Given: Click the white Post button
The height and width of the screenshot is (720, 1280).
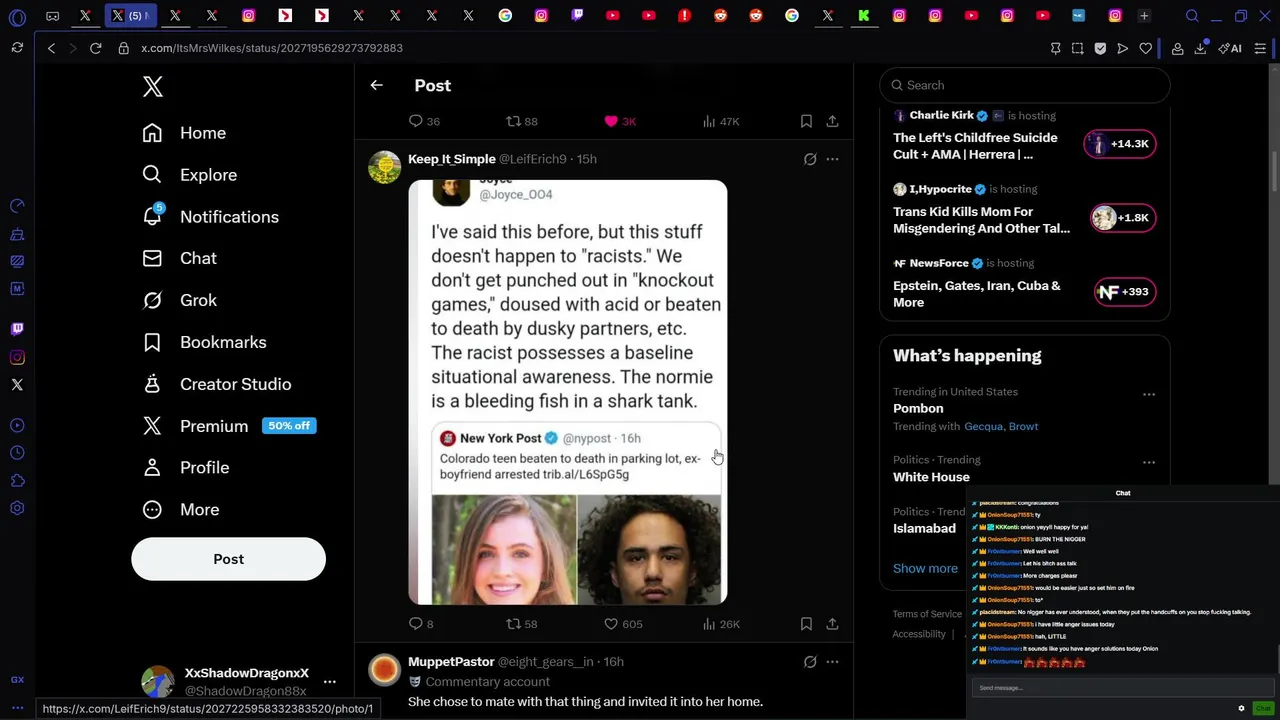Looking at the screenshot, I should coord(228,559).
